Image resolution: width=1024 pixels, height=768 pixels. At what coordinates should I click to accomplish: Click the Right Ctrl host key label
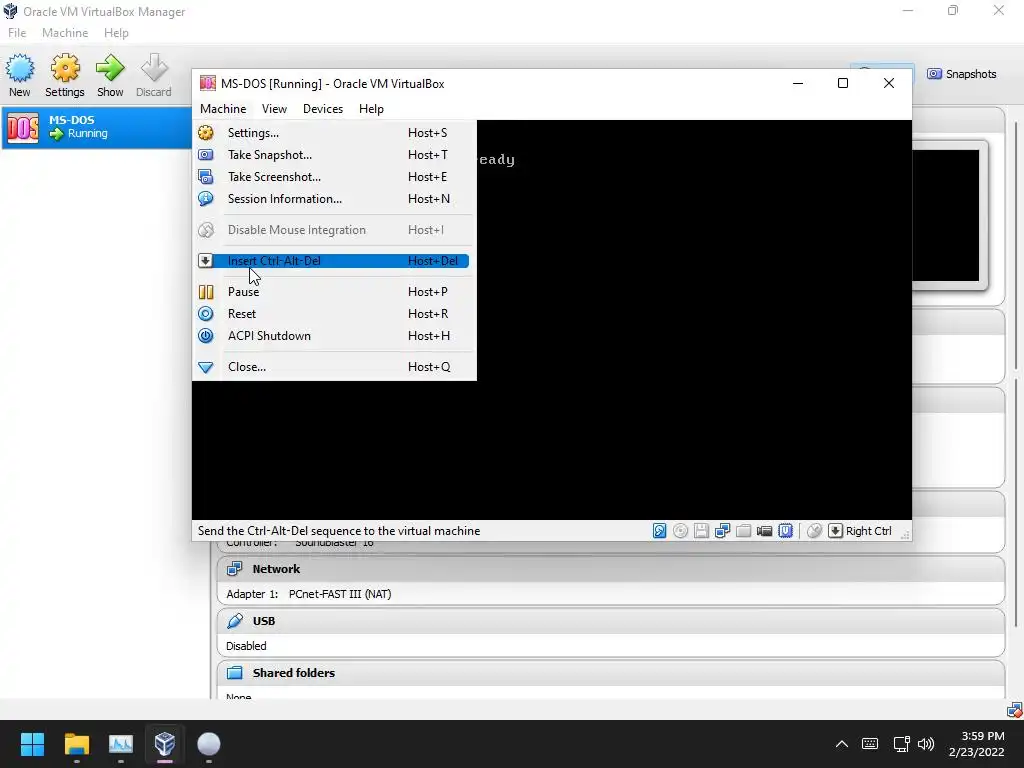869,531
